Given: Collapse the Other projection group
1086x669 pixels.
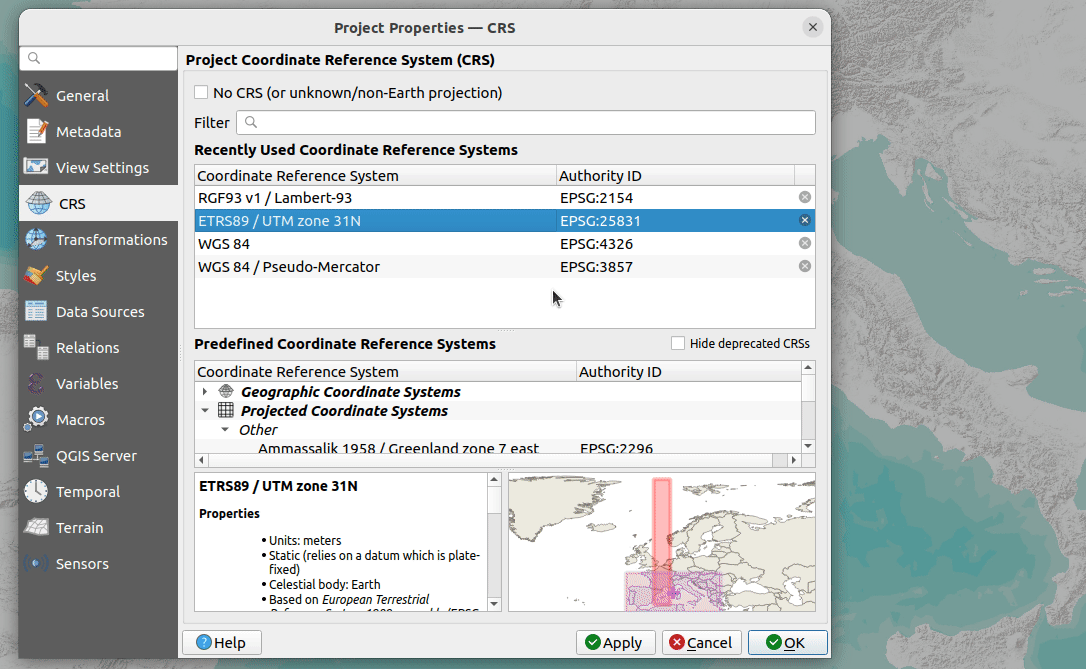Looking at the screenshot, I should click(x=224, y=429).
